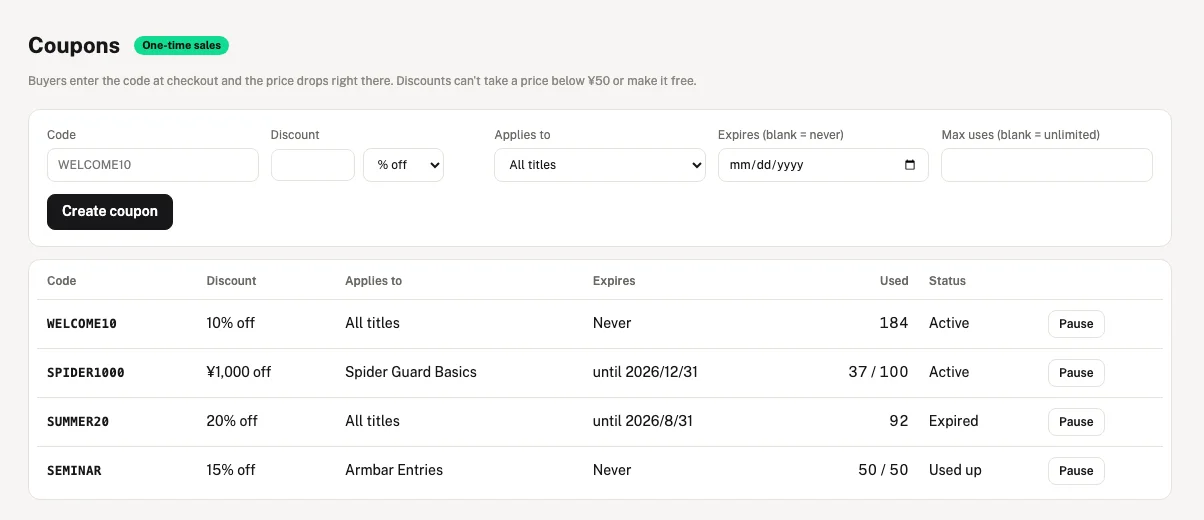1204x520 pixels.
Task: Select the WELCOME10 code in table
Action: (x=82, y=324)
